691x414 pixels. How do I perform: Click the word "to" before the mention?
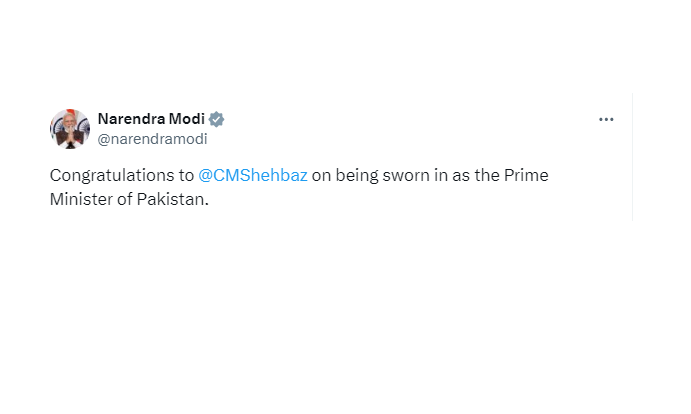[186, 176]
